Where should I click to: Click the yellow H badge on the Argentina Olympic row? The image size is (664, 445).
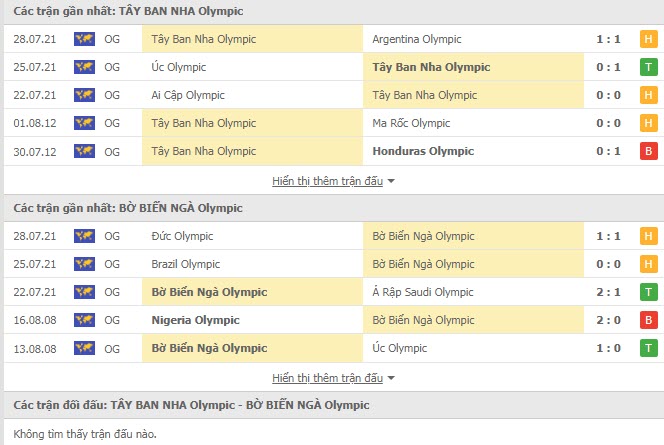pos(648,39)
